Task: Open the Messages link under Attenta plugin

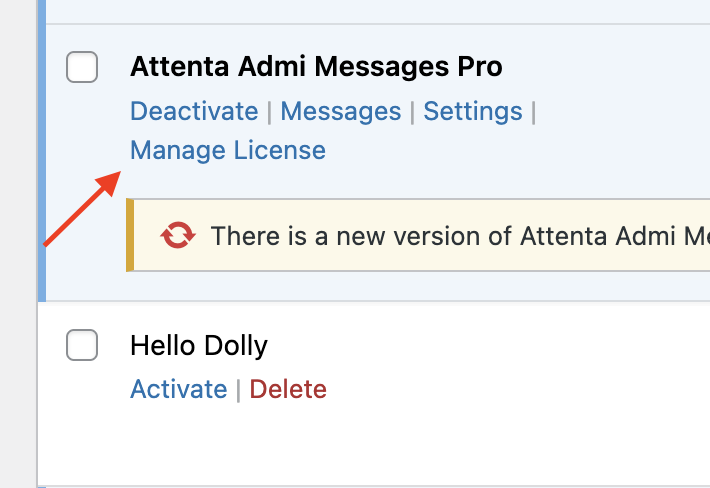Action: (341, 111)
